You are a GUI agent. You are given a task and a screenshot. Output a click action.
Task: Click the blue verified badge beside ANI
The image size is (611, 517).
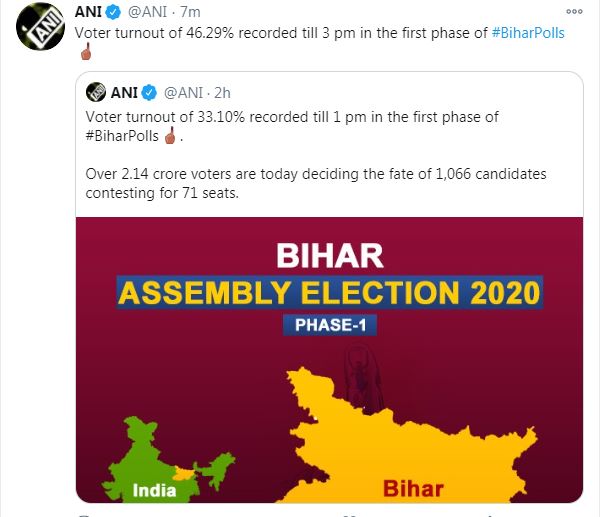point(113,13)
